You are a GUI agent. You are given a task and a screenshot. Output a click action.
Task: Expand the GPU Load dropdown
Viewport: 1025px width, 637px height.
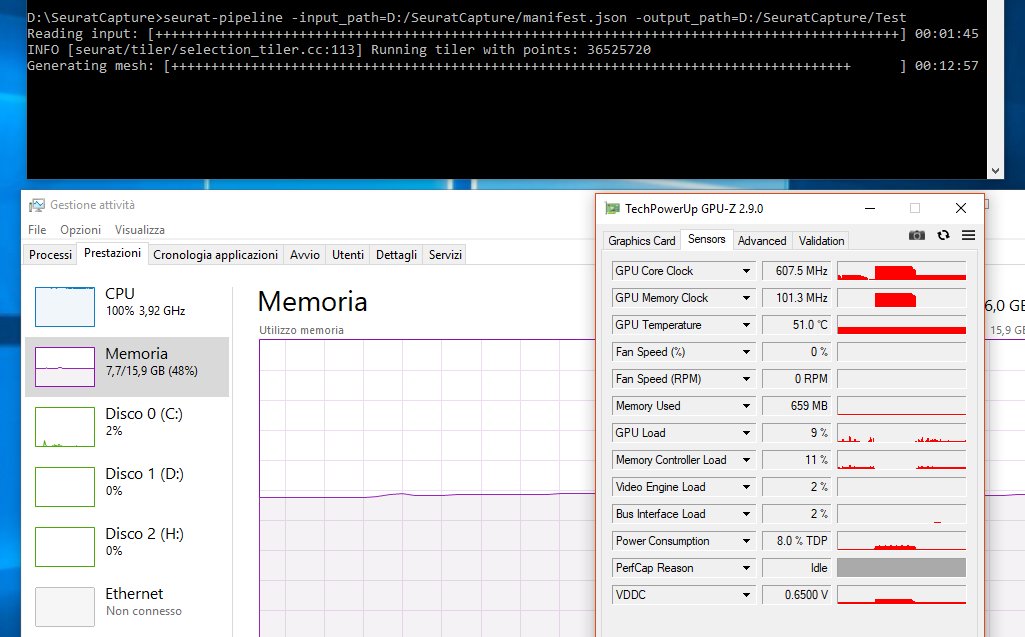pyautogui.click(x=746, y=433)
